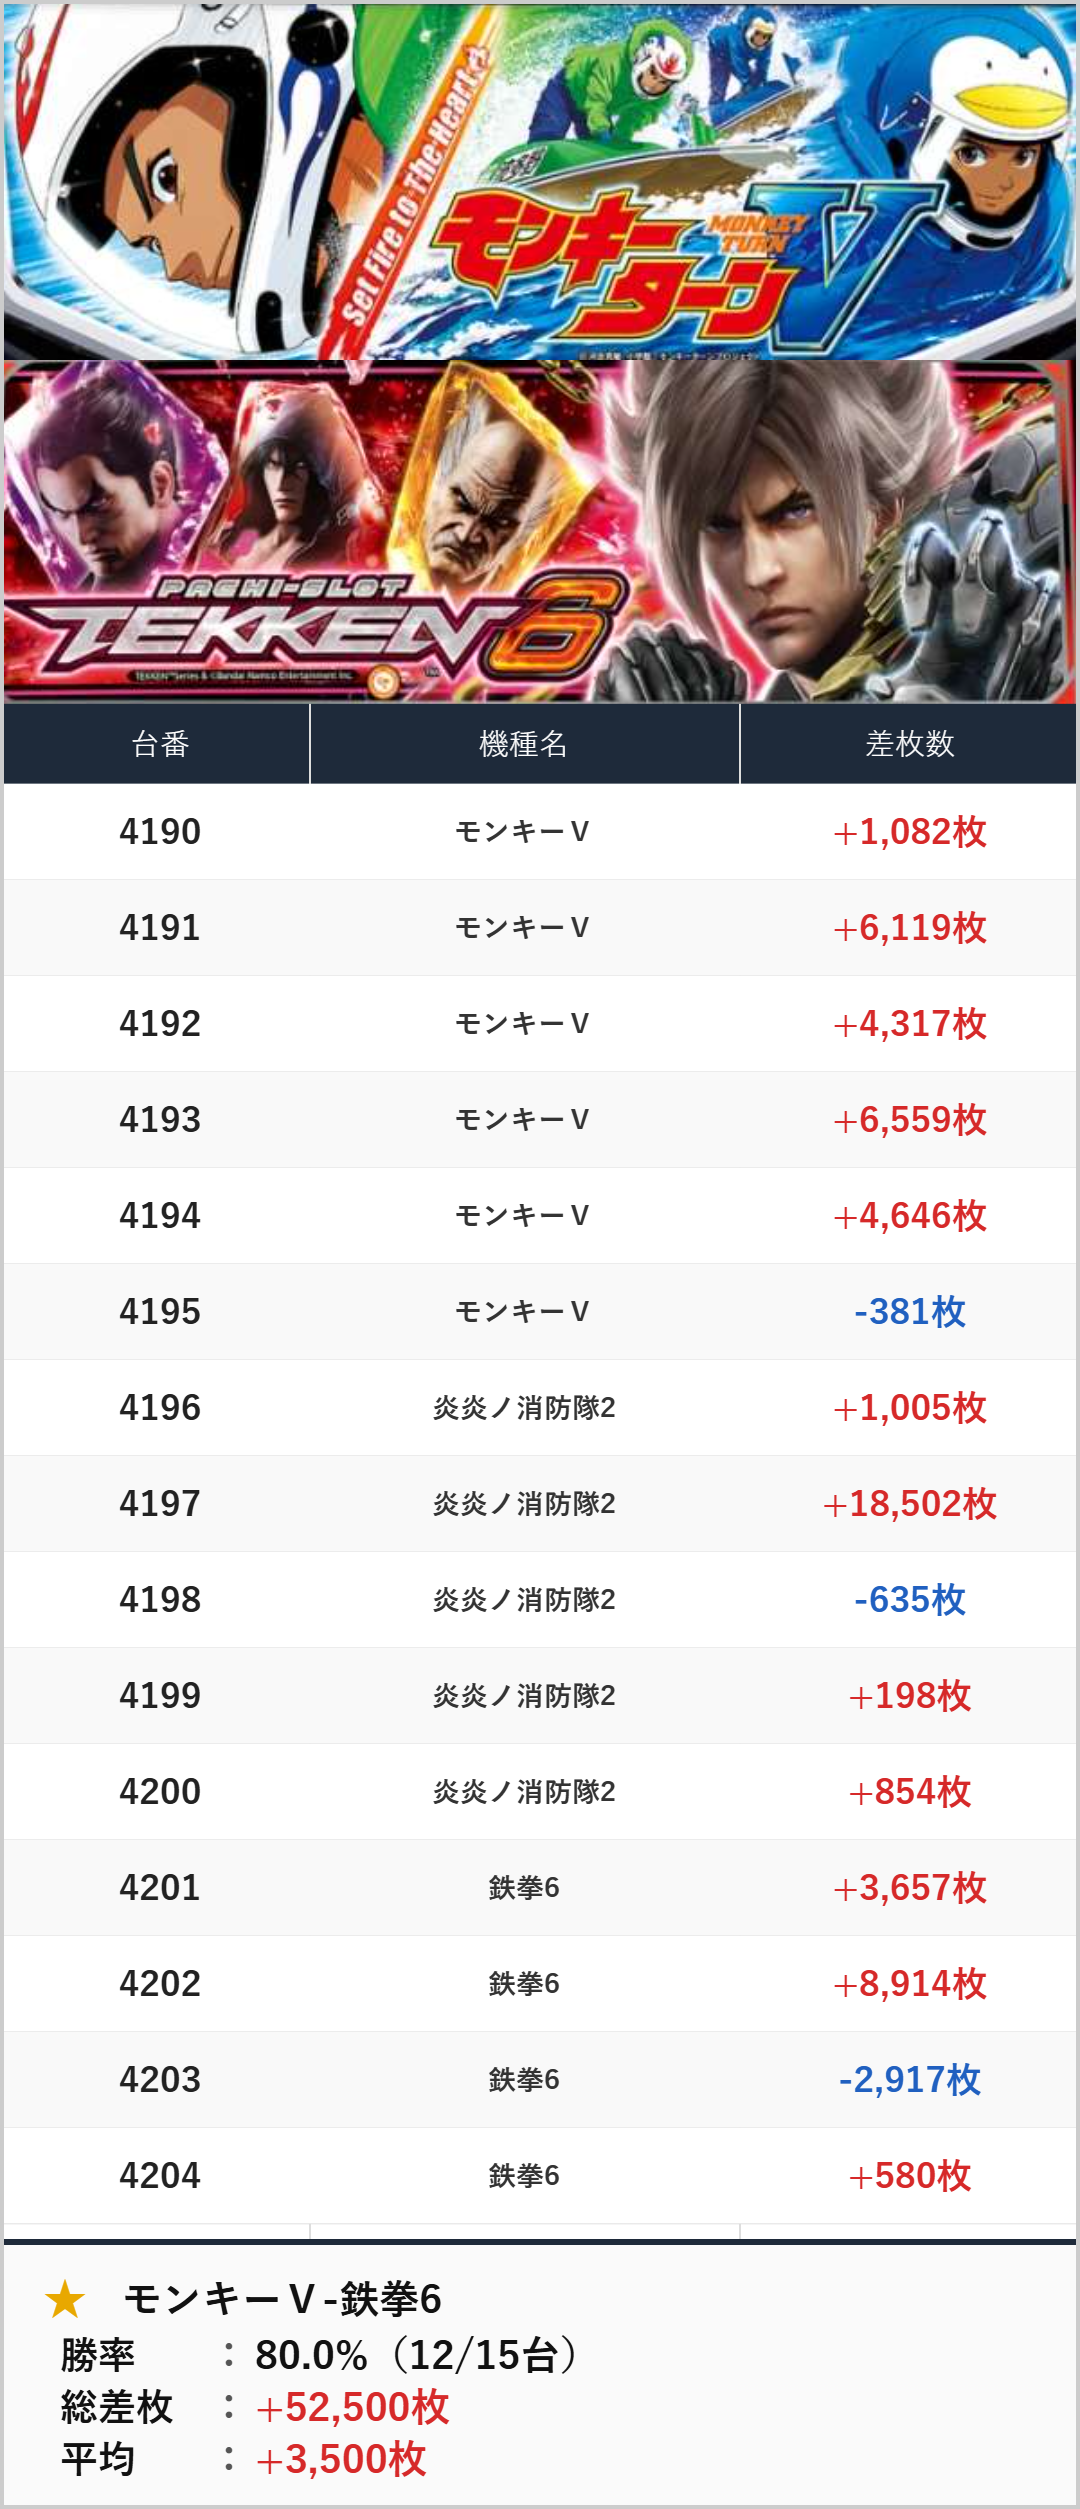
Task: Select machine number 4190
Action: (x=160, y=832)
